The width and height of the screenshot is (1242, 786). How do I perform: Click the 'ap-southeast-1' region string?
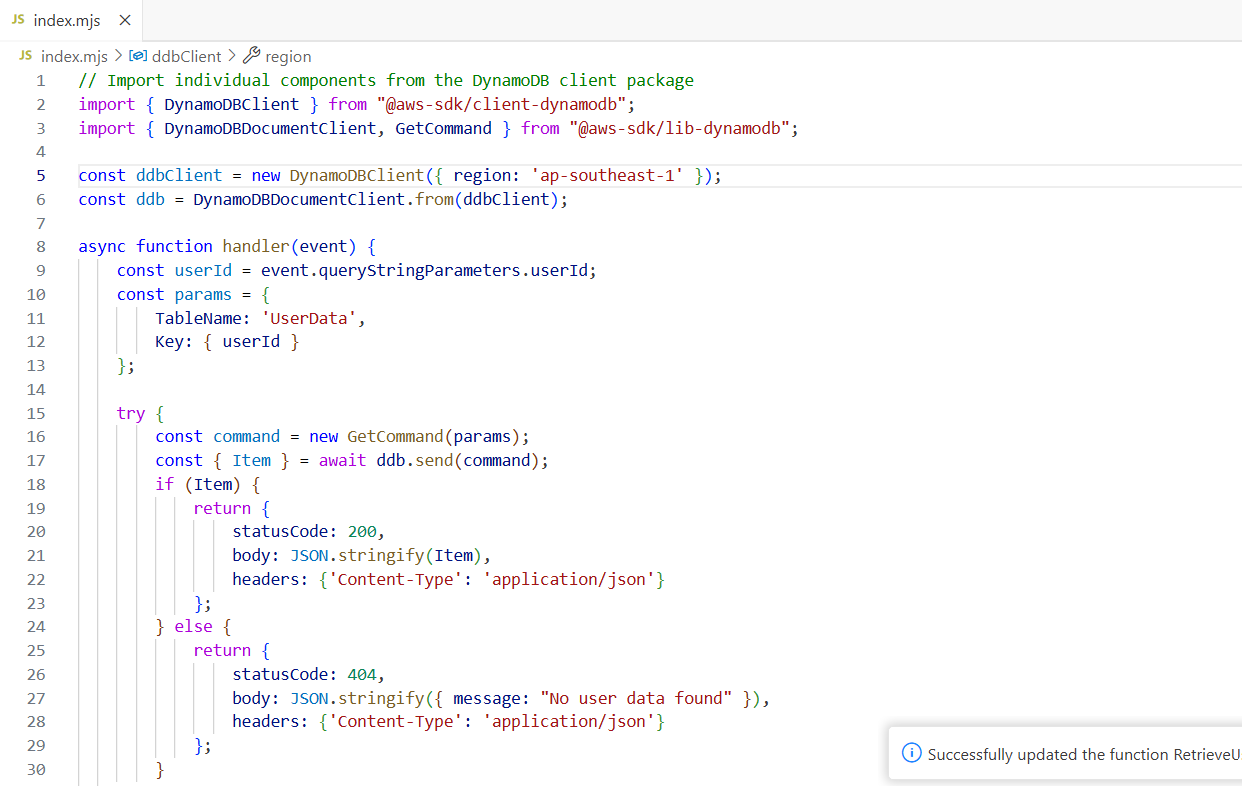click(607, 176)
